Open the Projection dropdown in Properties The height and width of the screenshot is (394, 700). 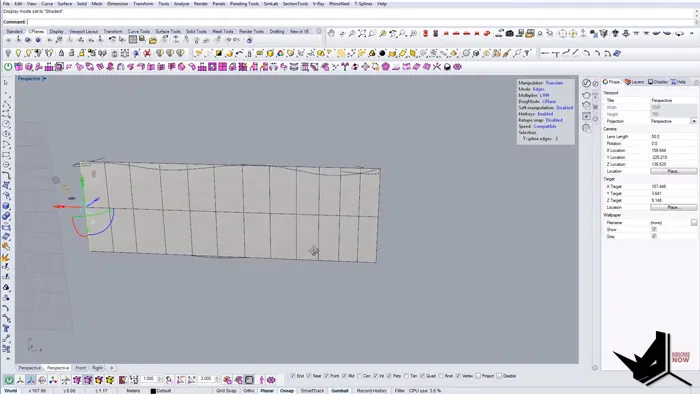[x=693, y=121]
